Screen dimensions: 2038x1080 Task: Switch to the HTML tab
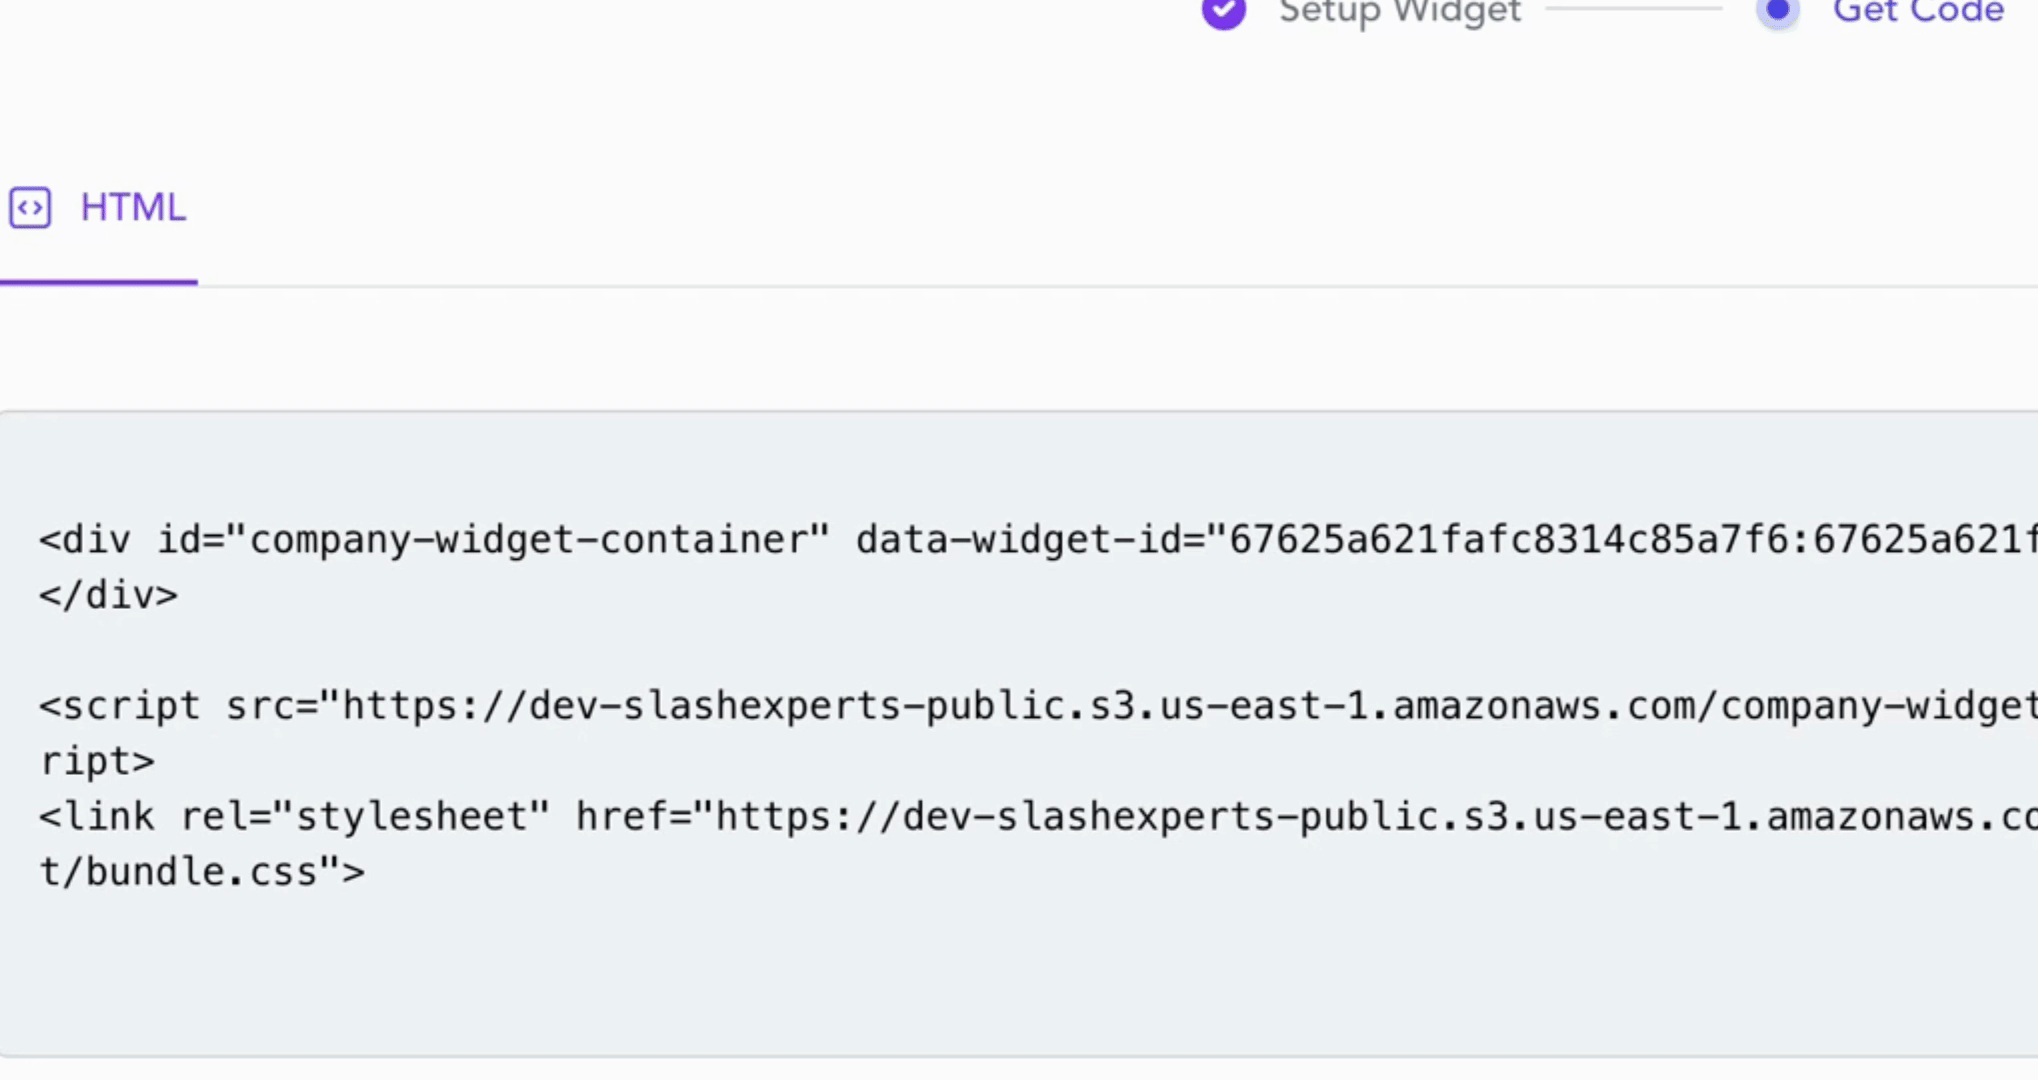coord(132,208)
